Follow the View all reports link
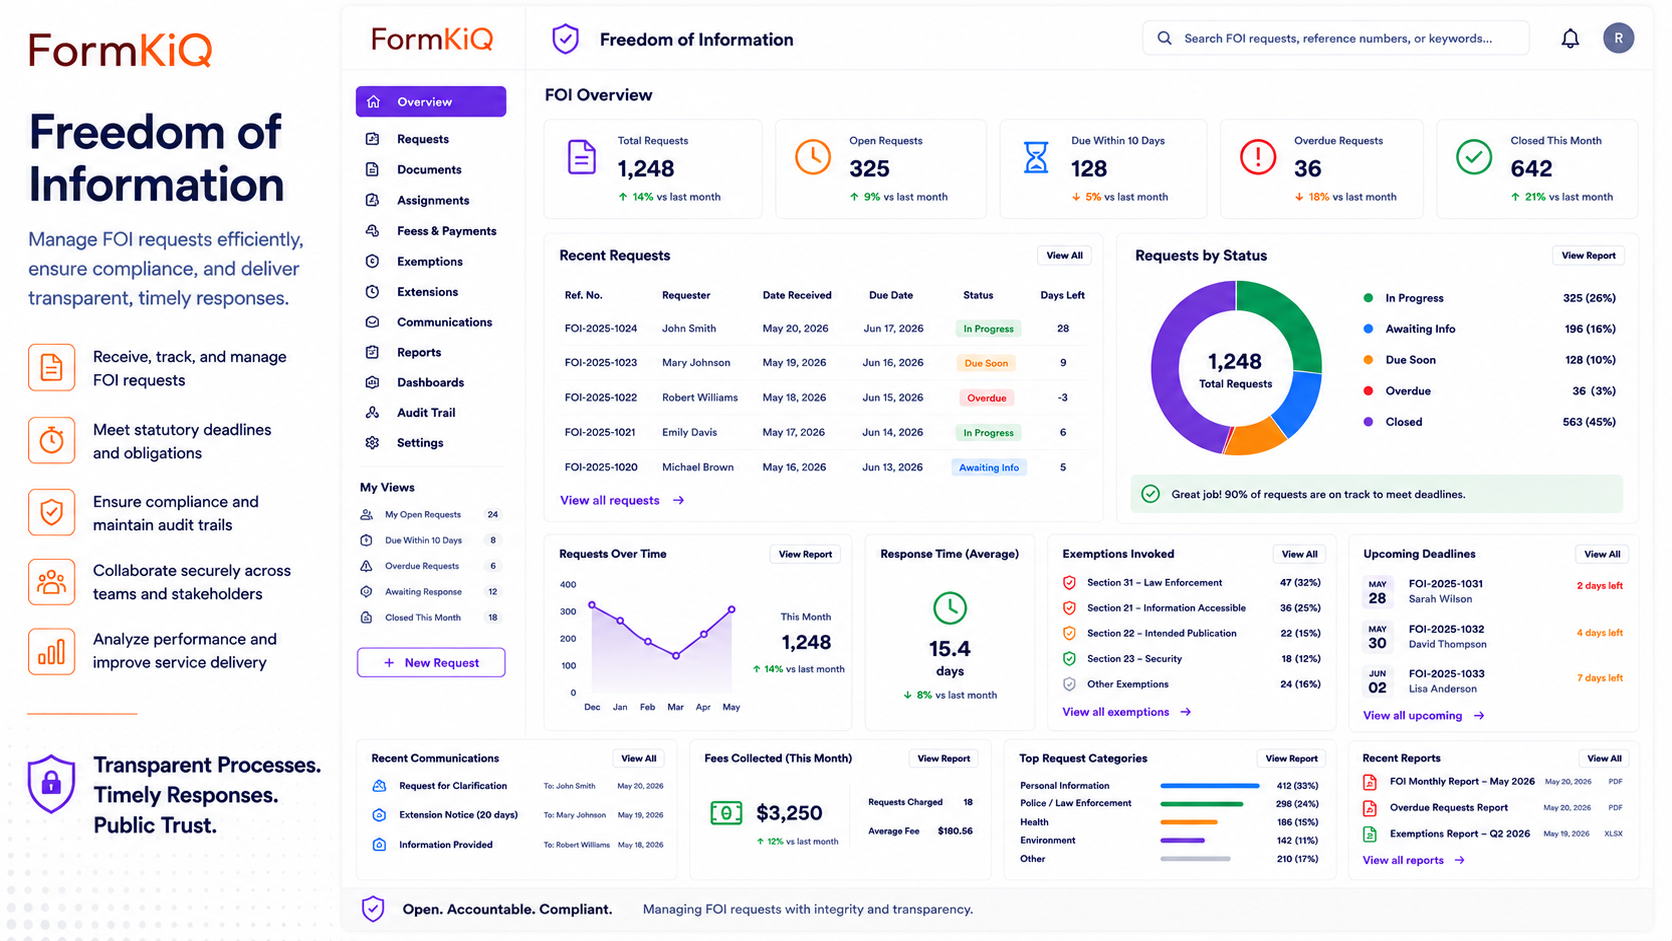This screenshot has height=941, width=1672. pos(1413,861)
